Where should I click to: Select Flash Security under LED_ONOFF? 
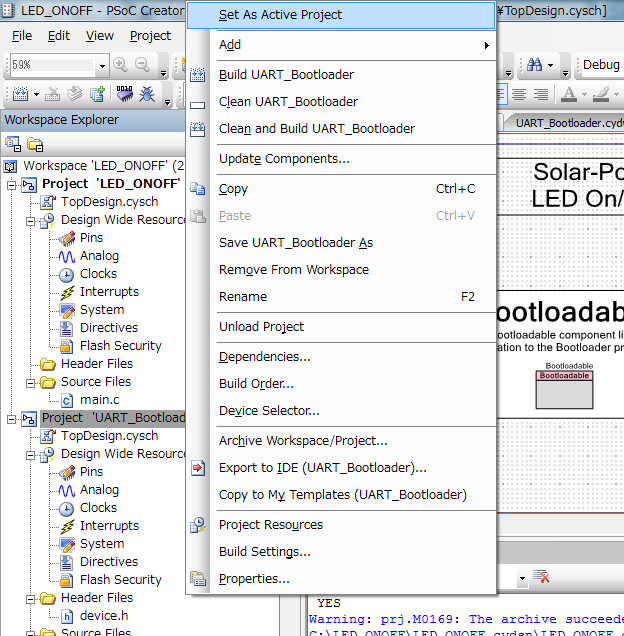point(120,346)
